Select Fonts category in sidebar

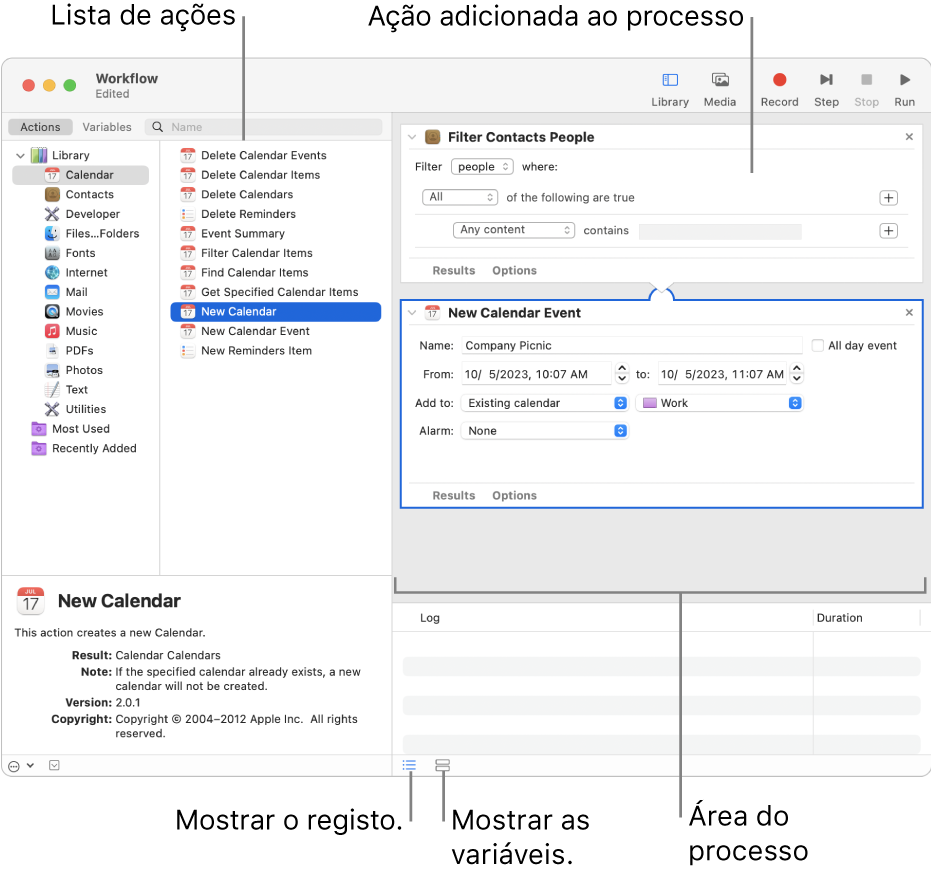70,253
